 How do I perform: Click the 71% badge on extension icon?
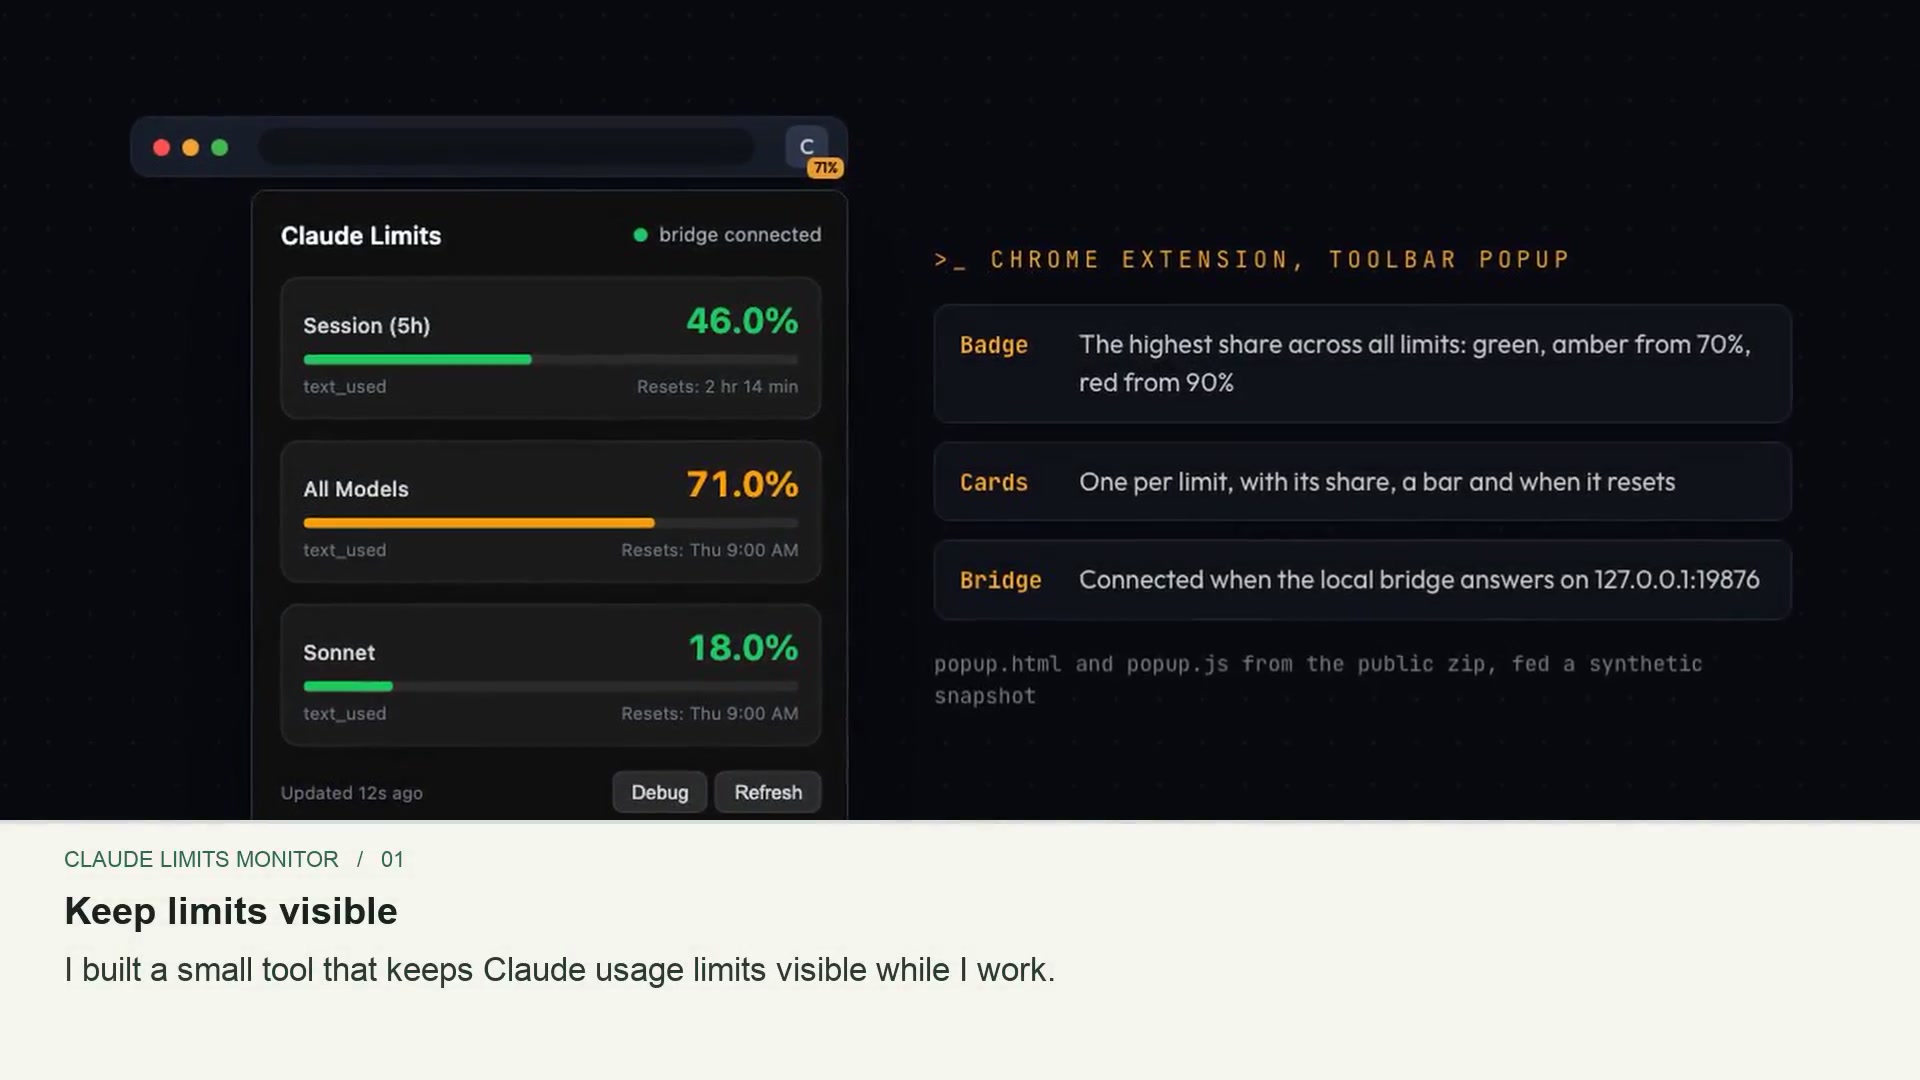(x=825, y=168)
